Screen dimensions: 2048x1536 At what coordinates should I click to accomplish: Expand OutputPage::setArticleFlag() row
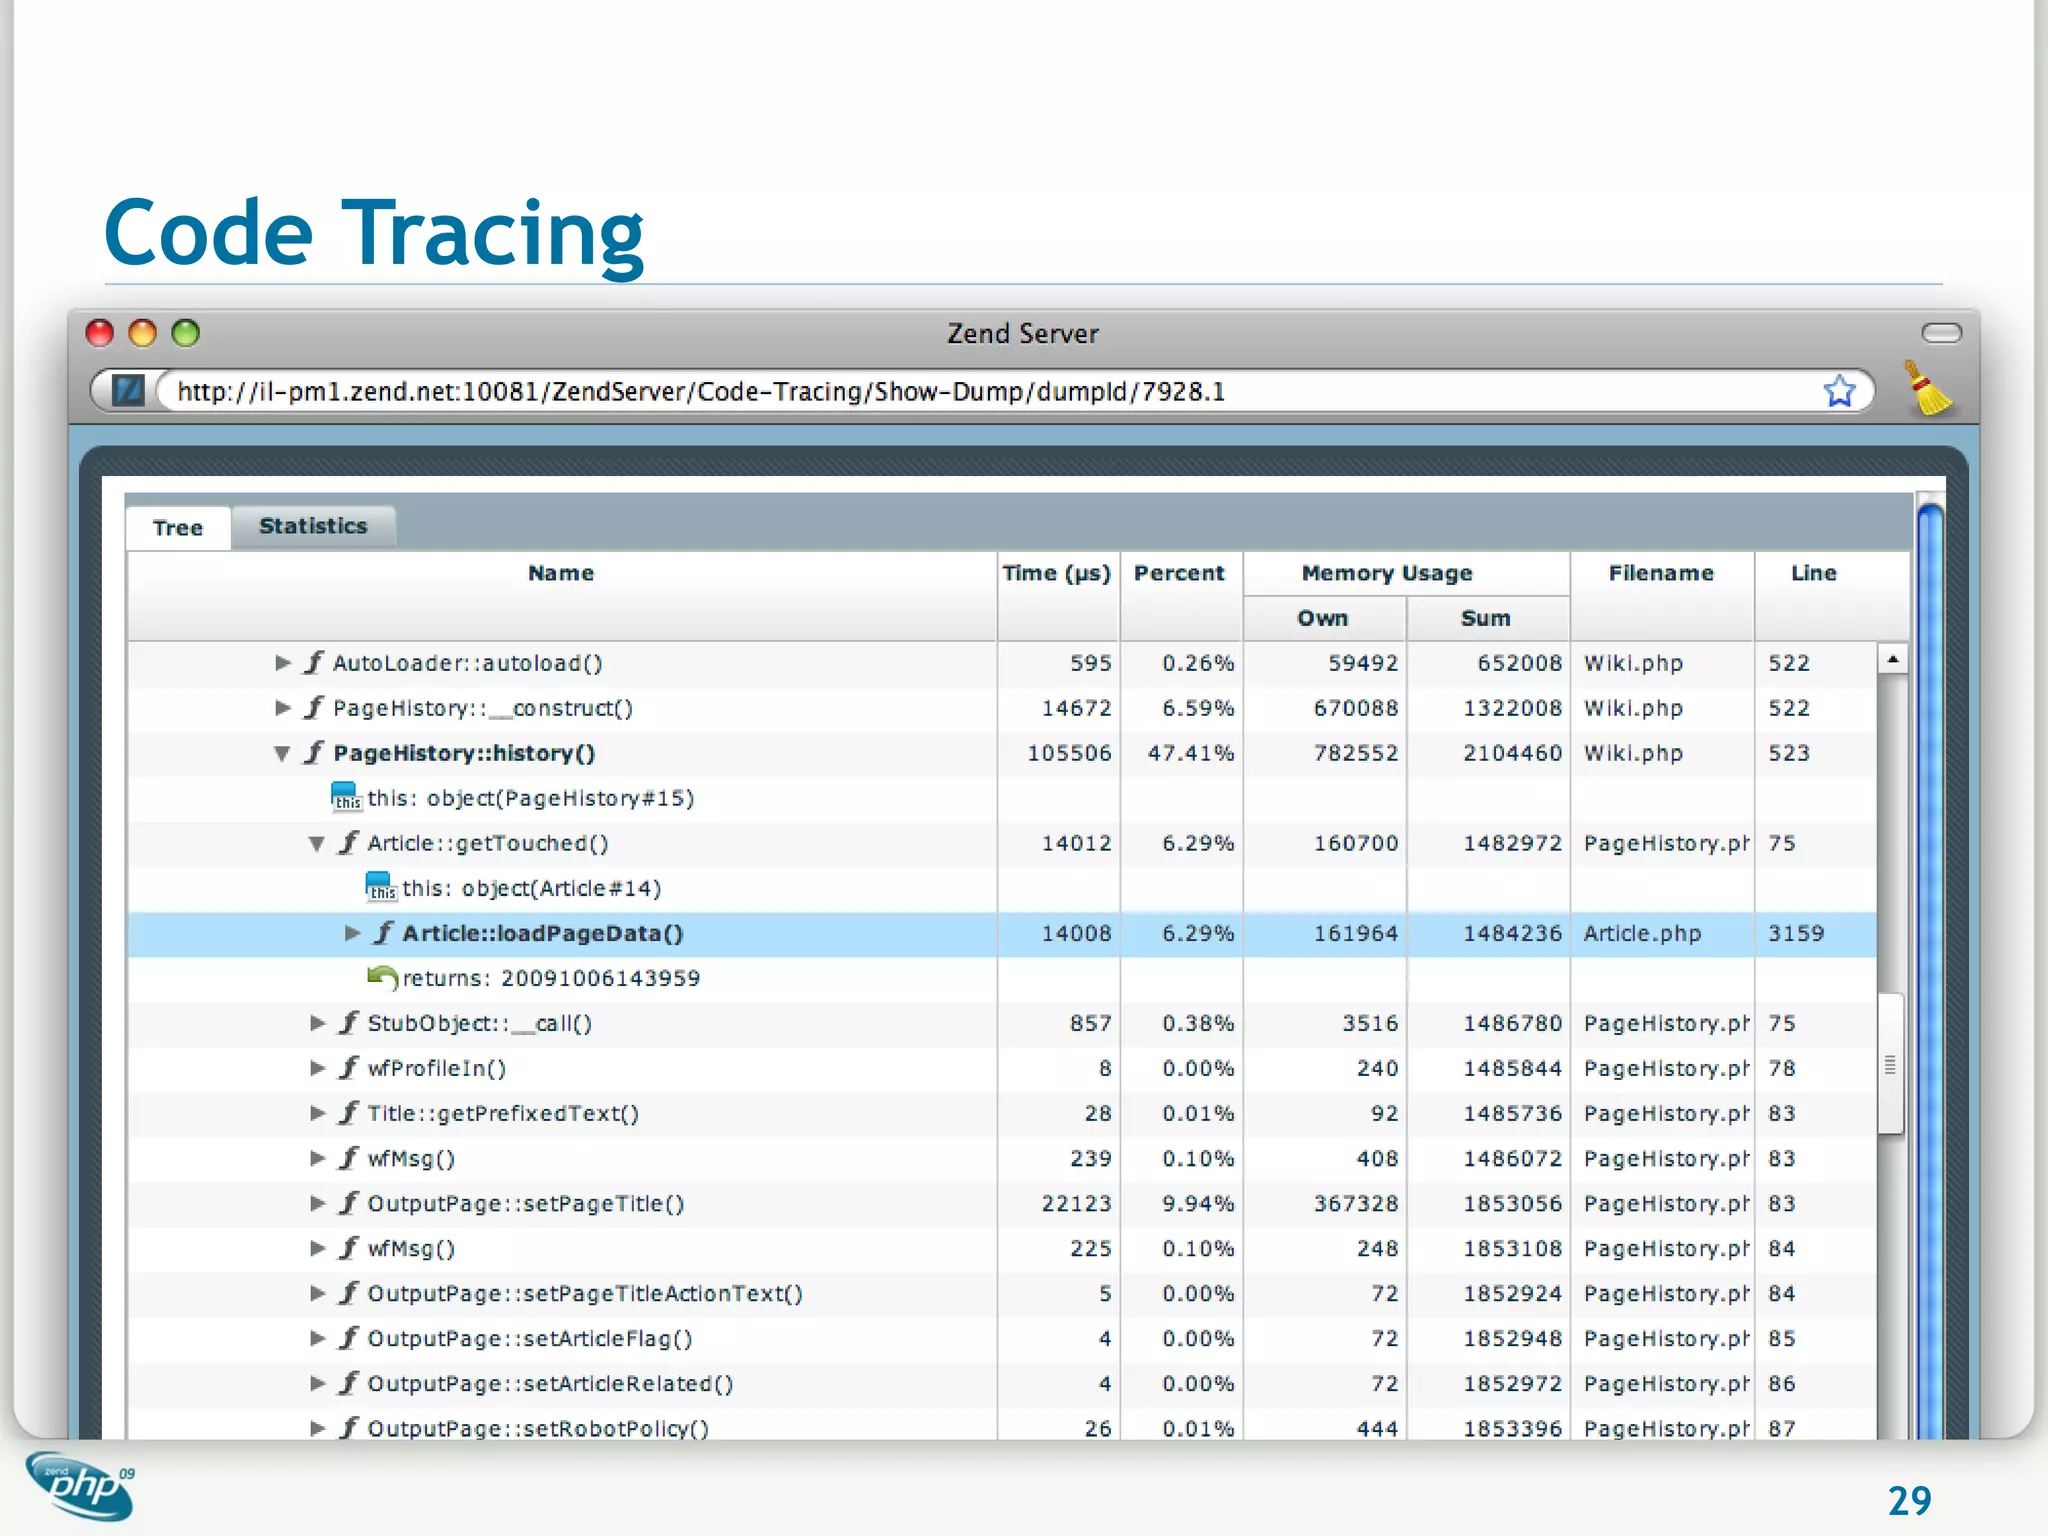318,1337
